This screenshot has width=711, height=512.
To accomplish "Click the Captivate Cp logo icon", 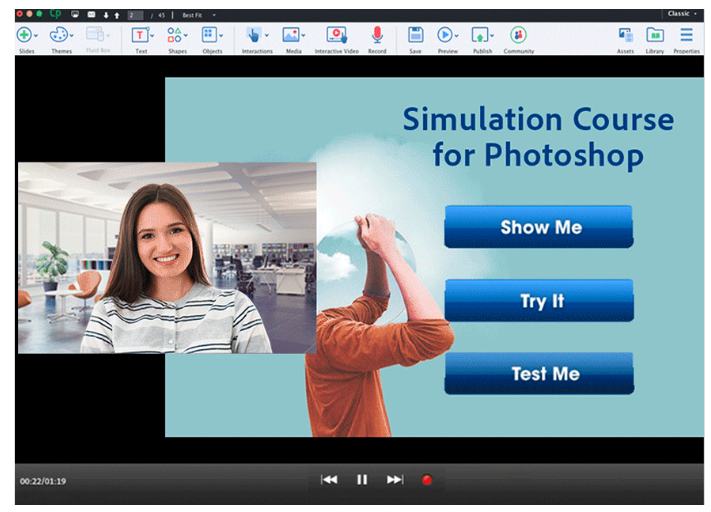I will [x=55, y=14].
